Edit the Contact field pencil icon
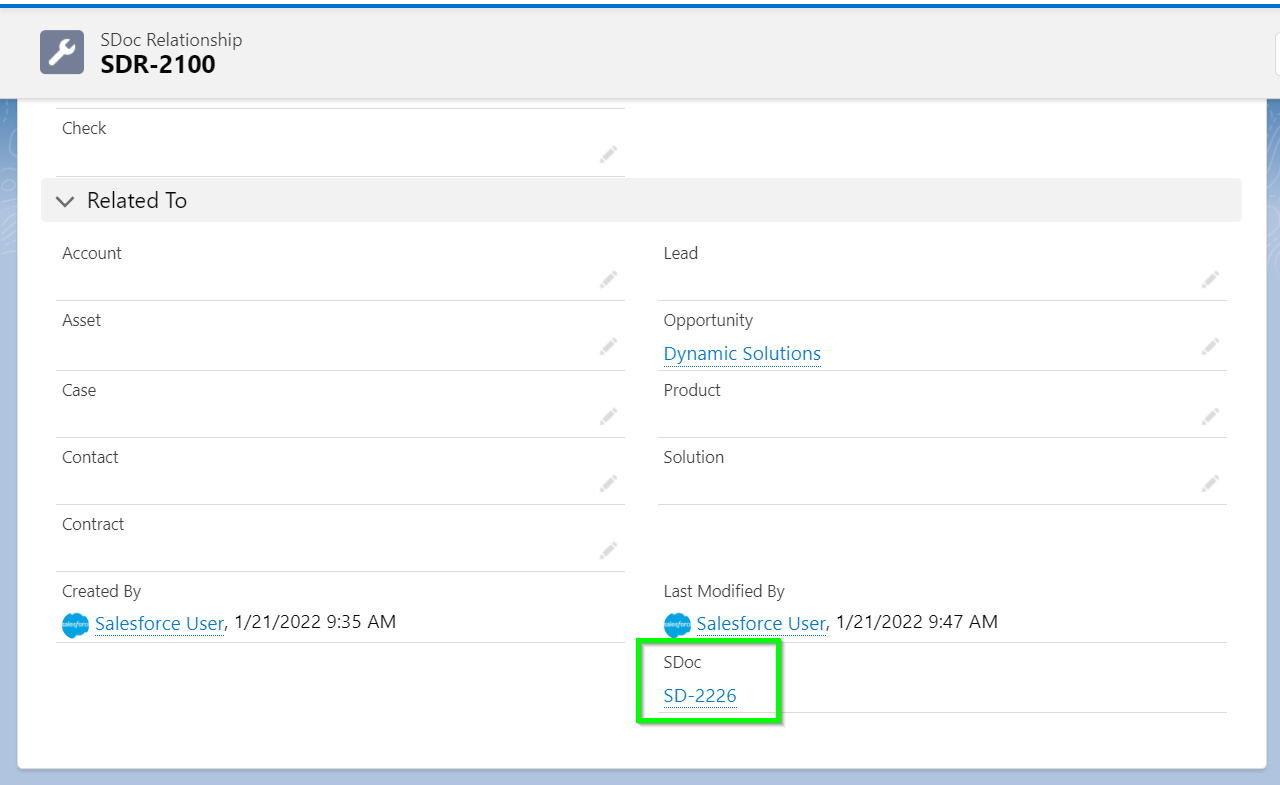Viewport: 1280px width, 785px height. (x=608, y=483)
